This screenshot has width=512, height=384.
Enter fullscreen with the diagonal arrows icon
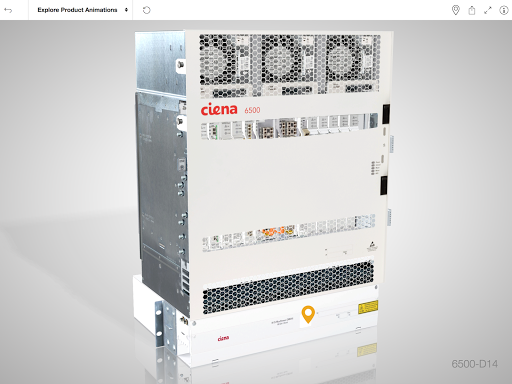click(x=488, y=10)
